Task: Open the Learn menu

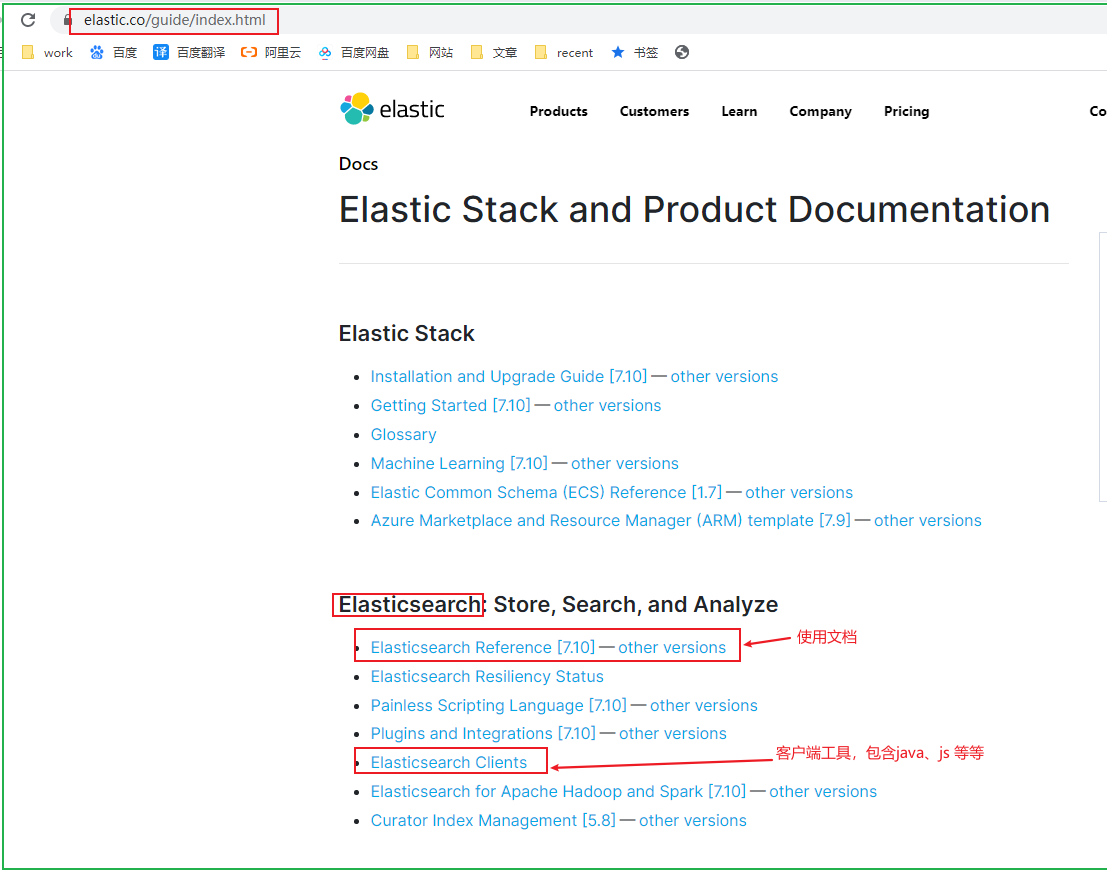Action: pos(739,111)
